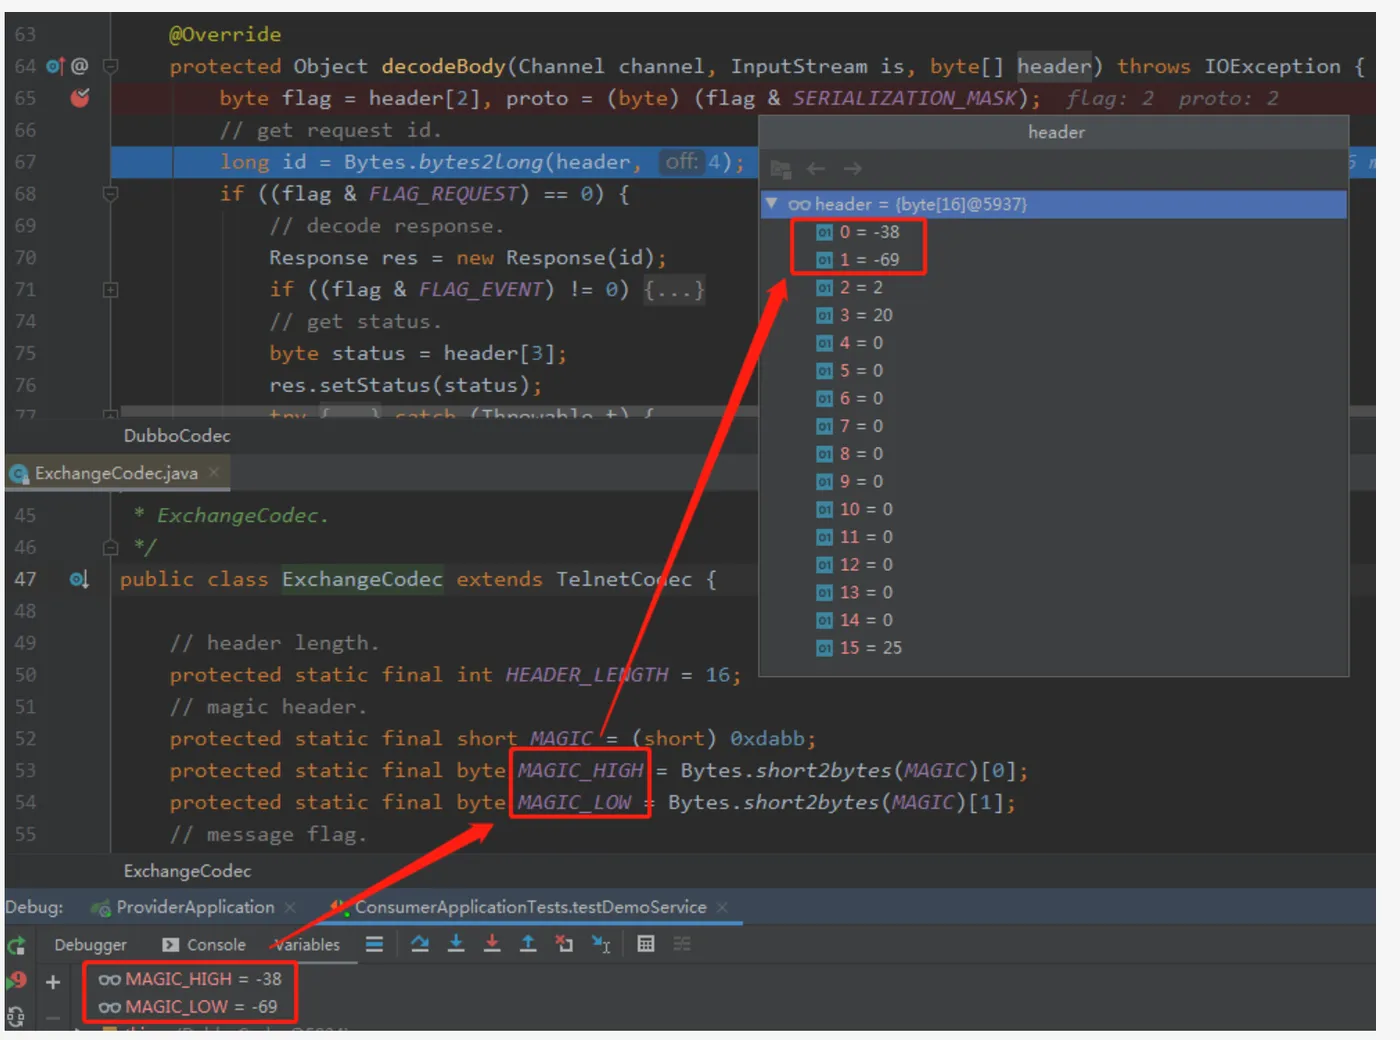Click FLAG_REQUEST constant on line 68
Image resolution: width=1400 pixels, height=1040 pixels.
[443, 193]
